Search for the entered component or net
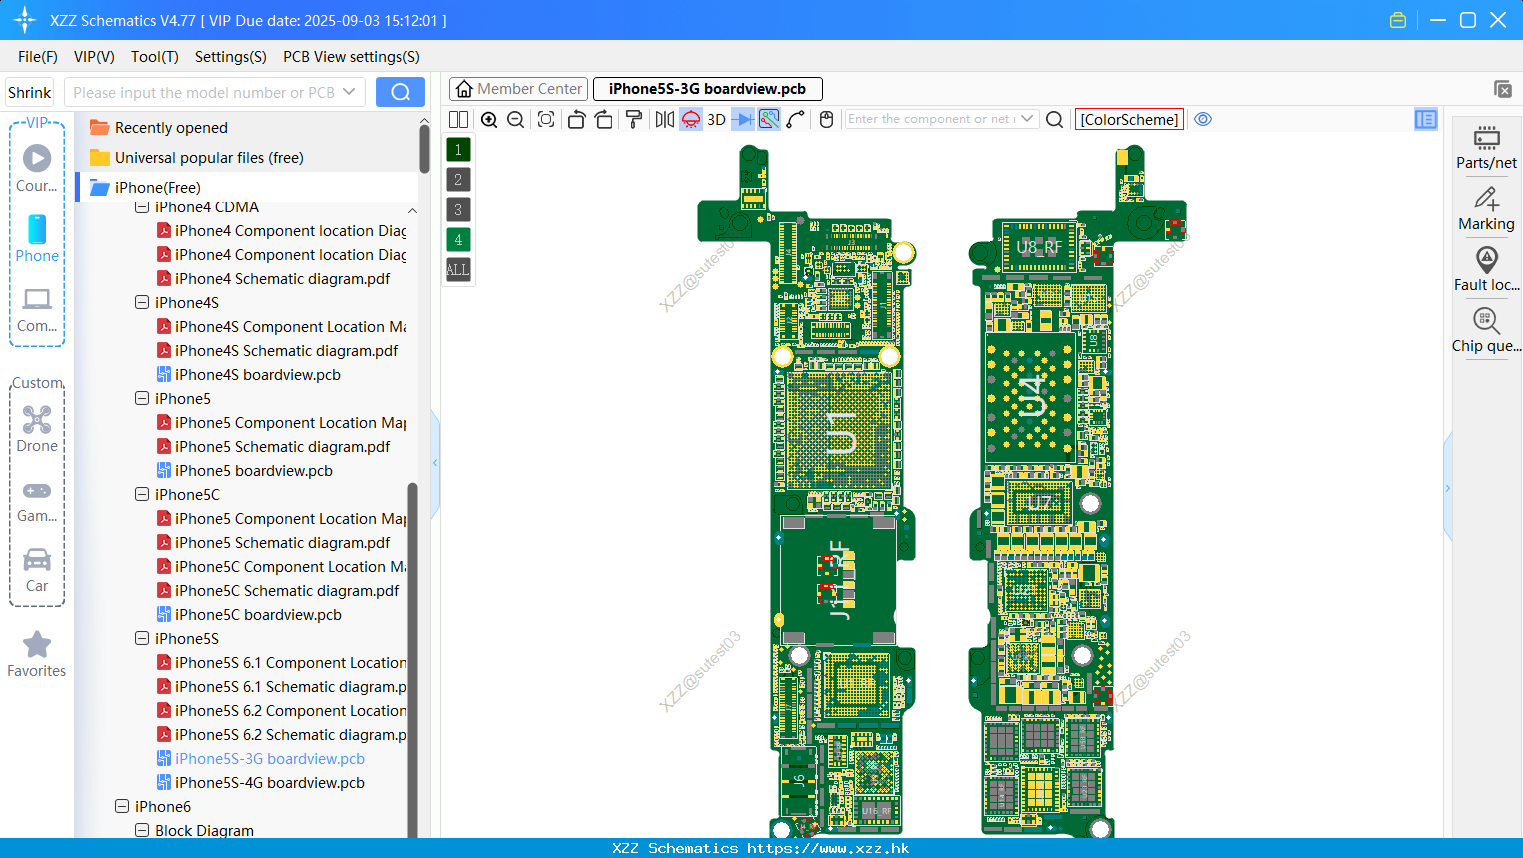Screen dimensions: 1523x858 pyautogui.click(x=1054, y=119)
